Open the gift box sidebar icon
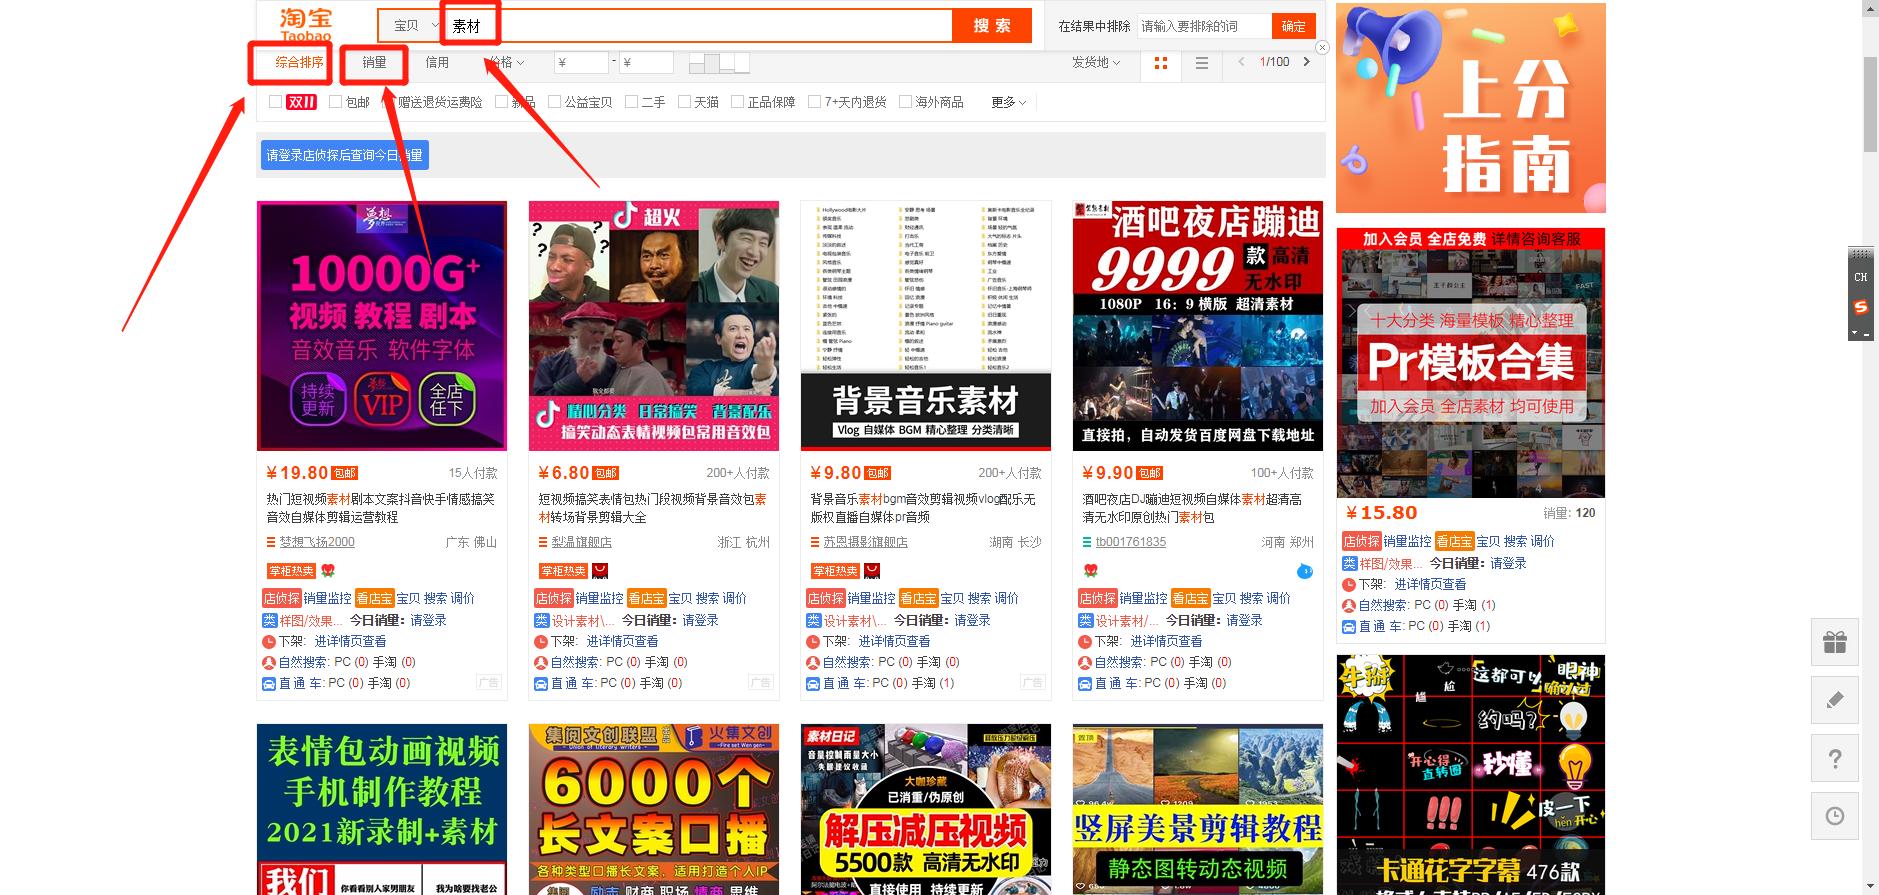The width and height of the screenshot is (1879, 895). (1835, 642)
